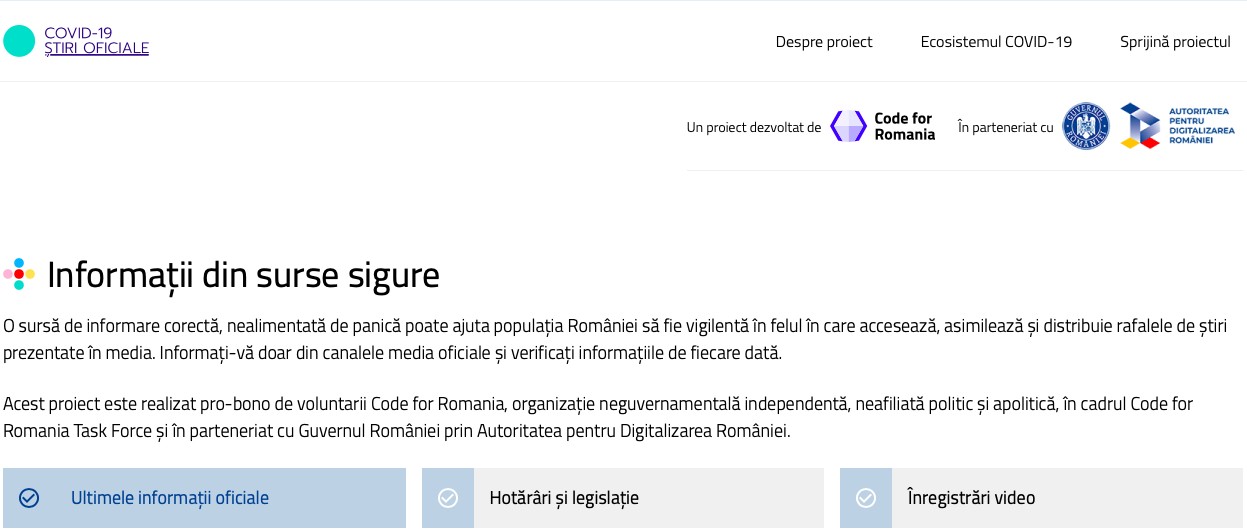
Task: Select the Ultimele informații oficiale tab
Action: [169, 498]
